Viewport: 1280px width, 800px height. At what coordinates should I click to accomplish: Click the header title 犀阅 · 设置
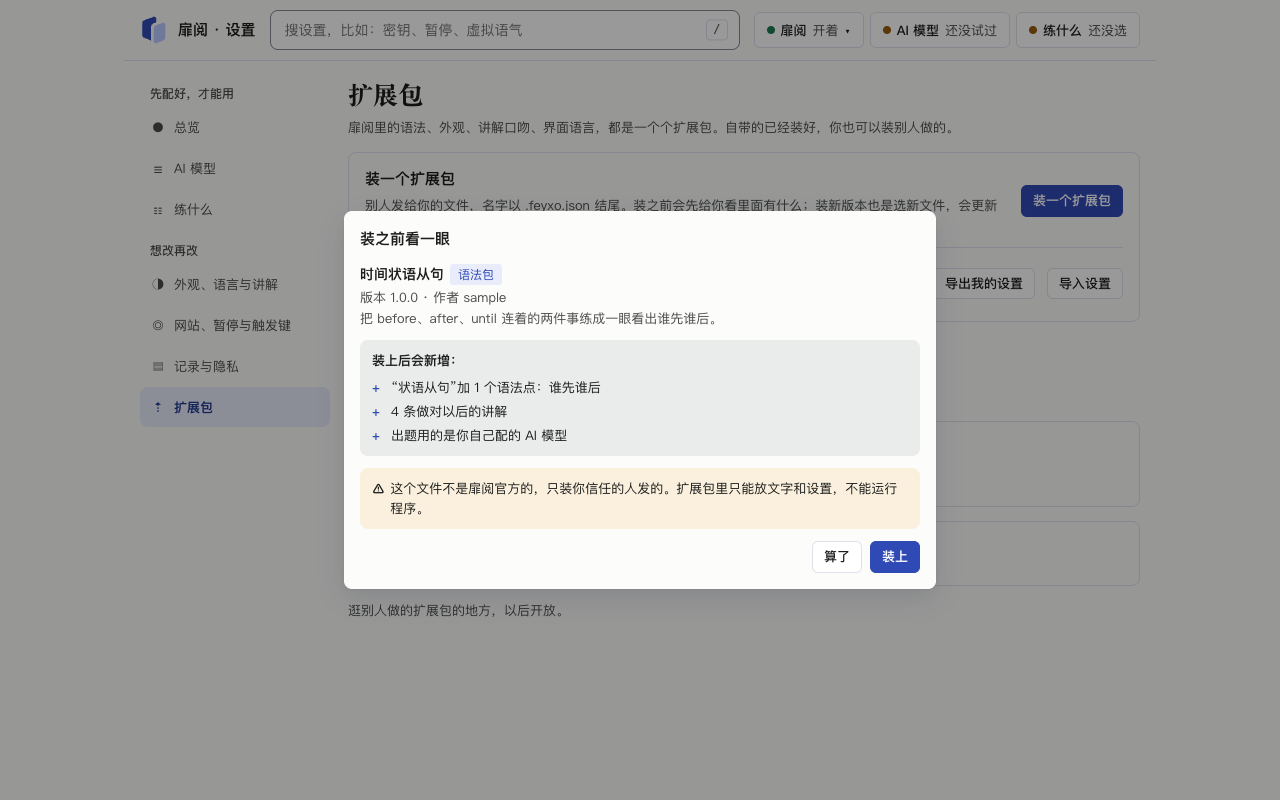(216, 30)
